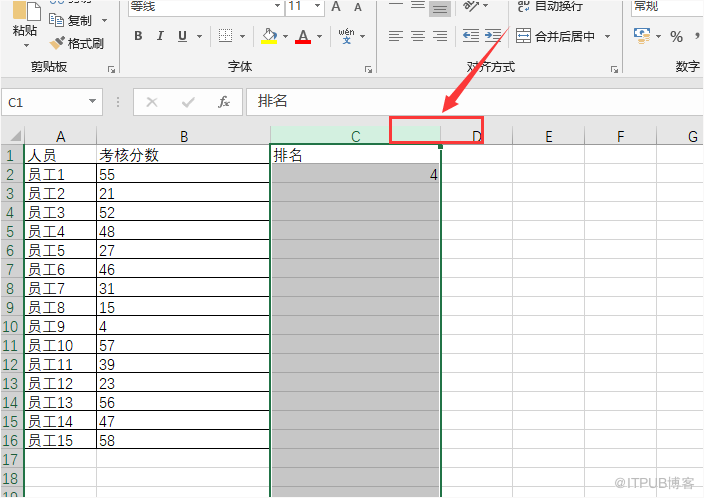Select column E header
Image resolution: width=704 pixels, height=498 pixels.
click(x=549, y=136)
